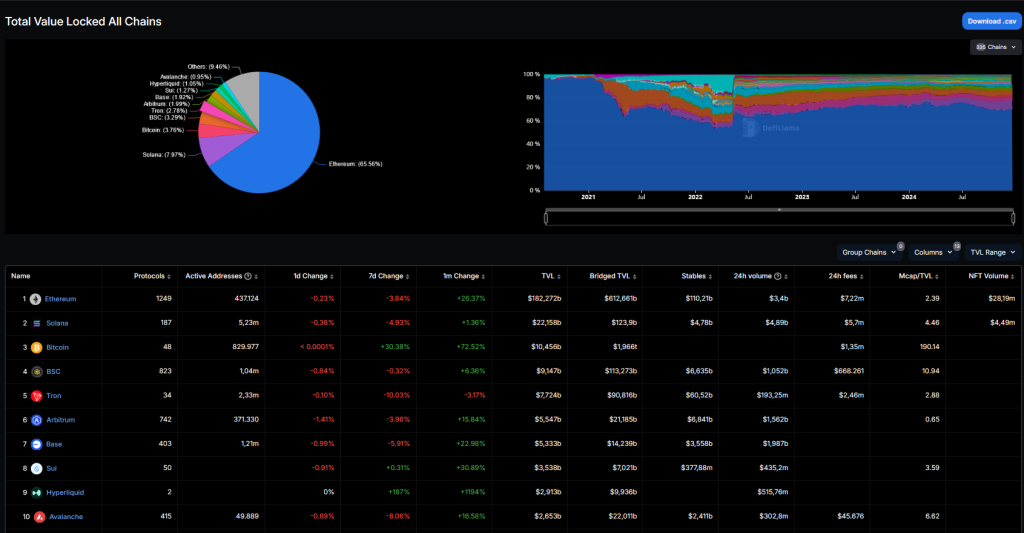
Task: Sort table by 1m Change column
Action: coord(464,276)
